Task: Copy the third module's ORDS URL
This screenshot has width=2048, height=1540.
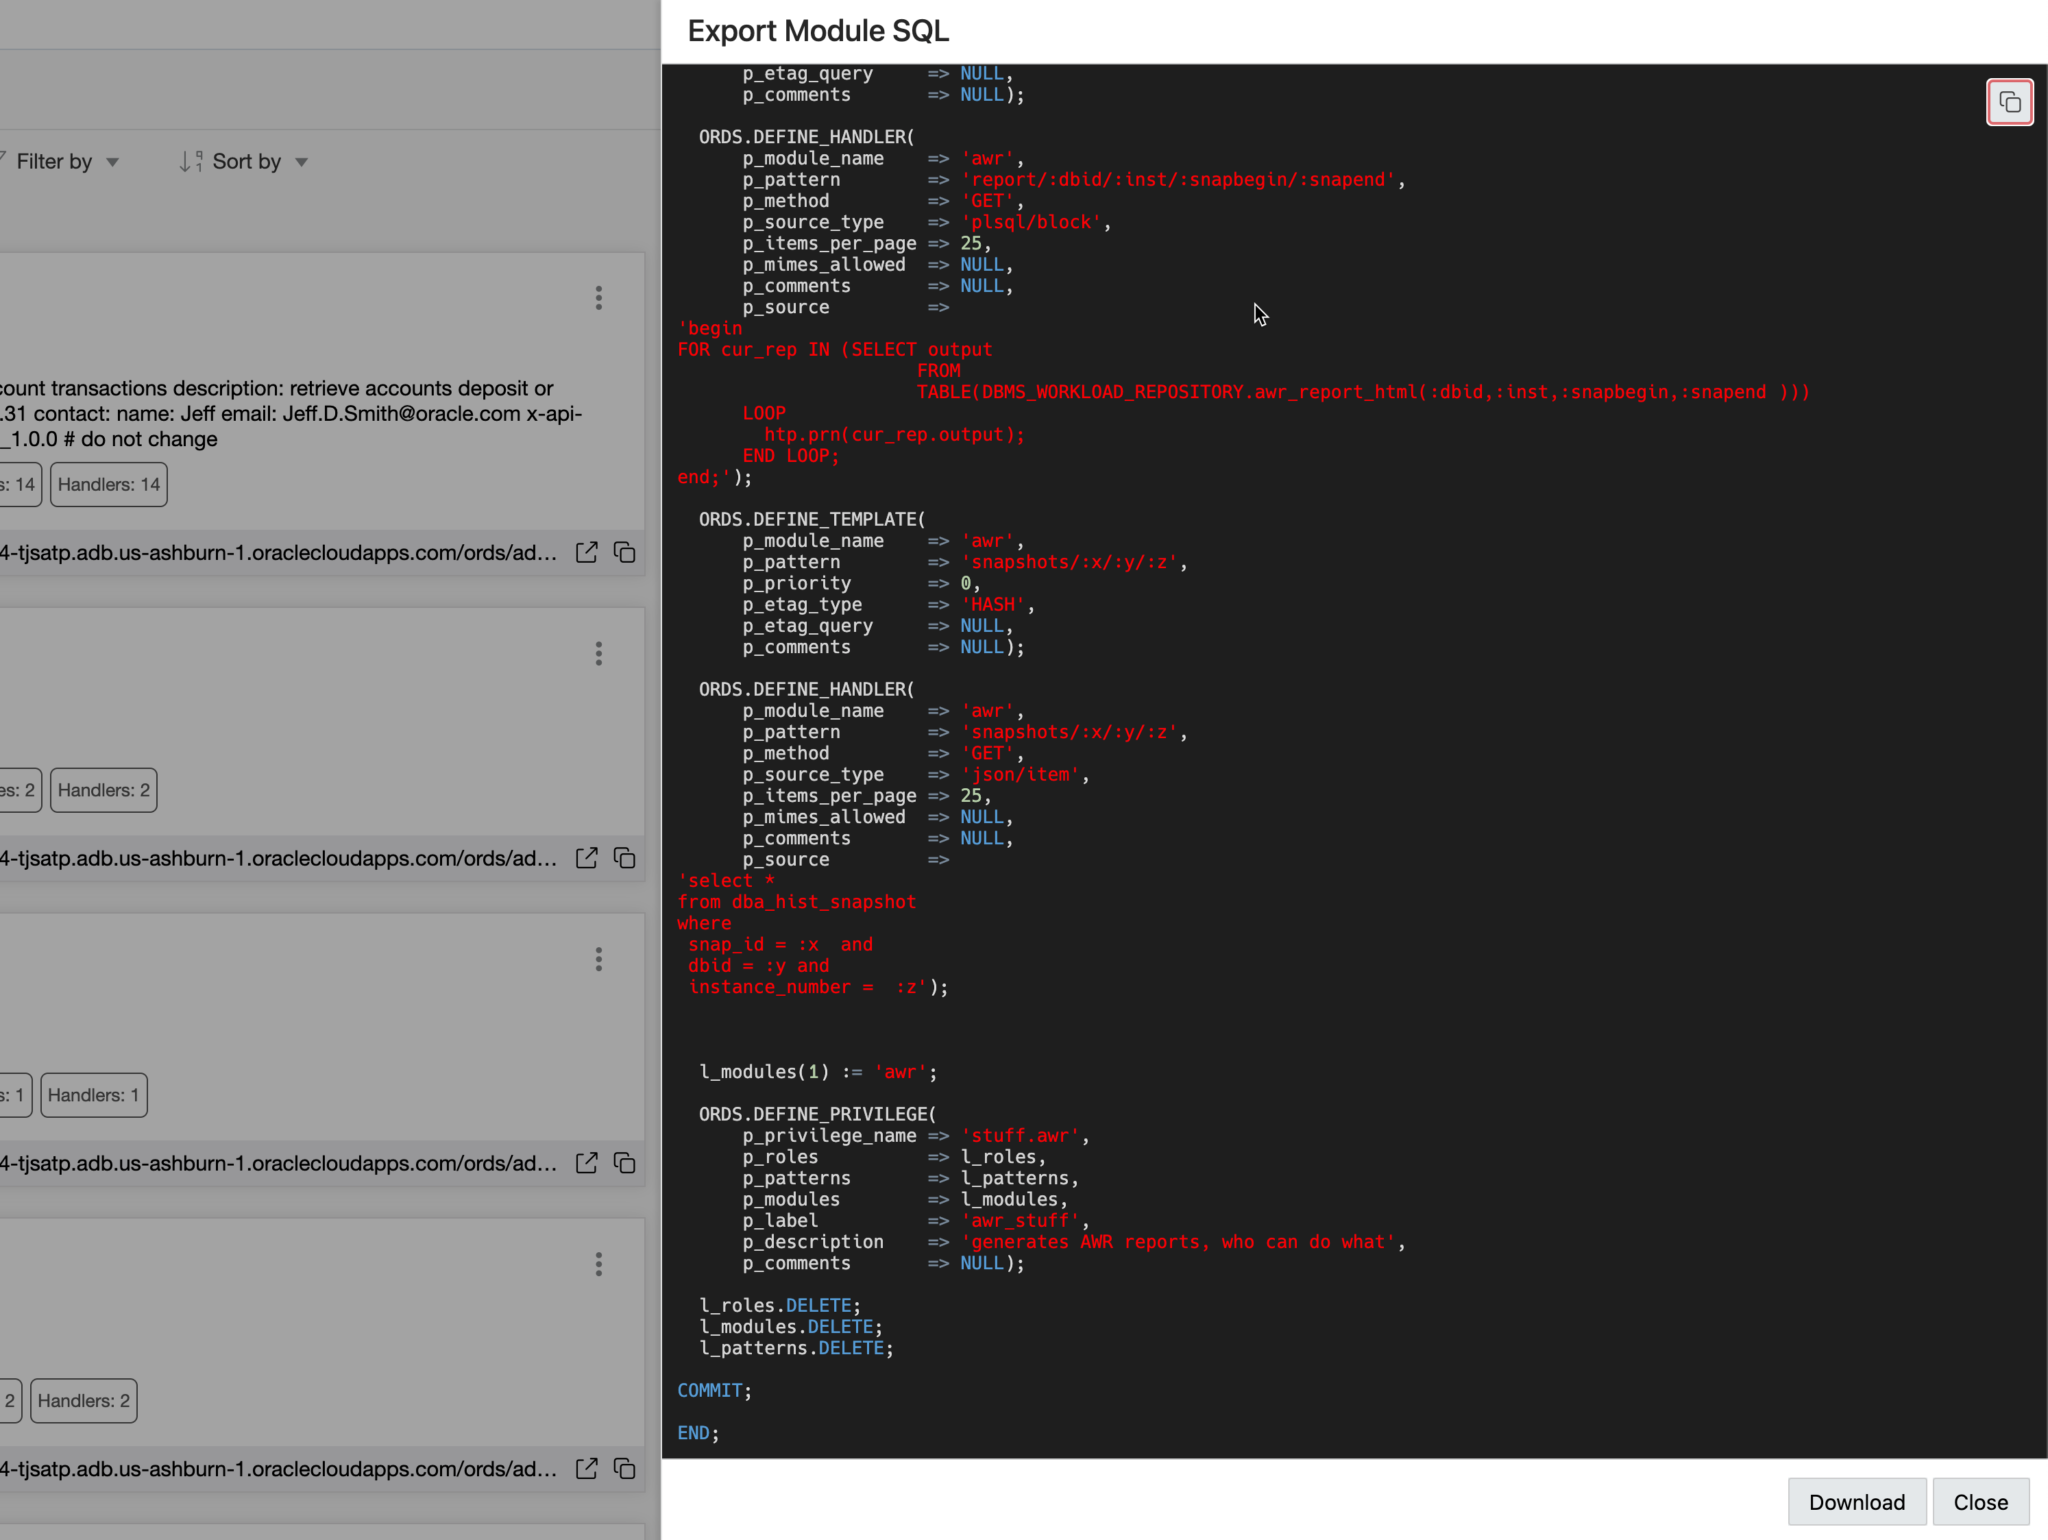Action: click(x=624, y=1163)
